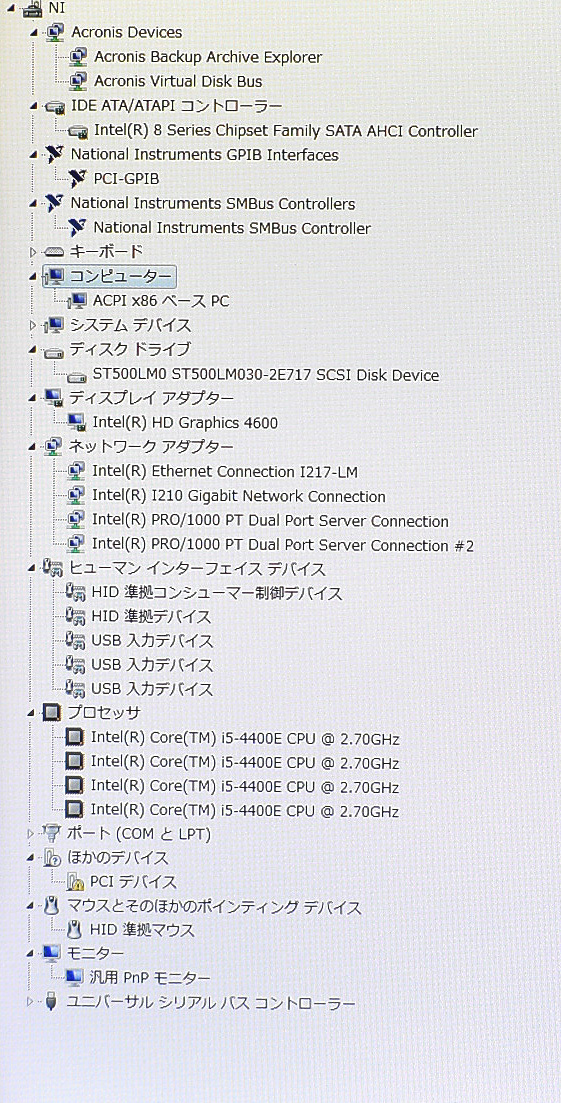
Task: Select the 汎用 PnP モニター icon
Action: click(x=75, y=977)
